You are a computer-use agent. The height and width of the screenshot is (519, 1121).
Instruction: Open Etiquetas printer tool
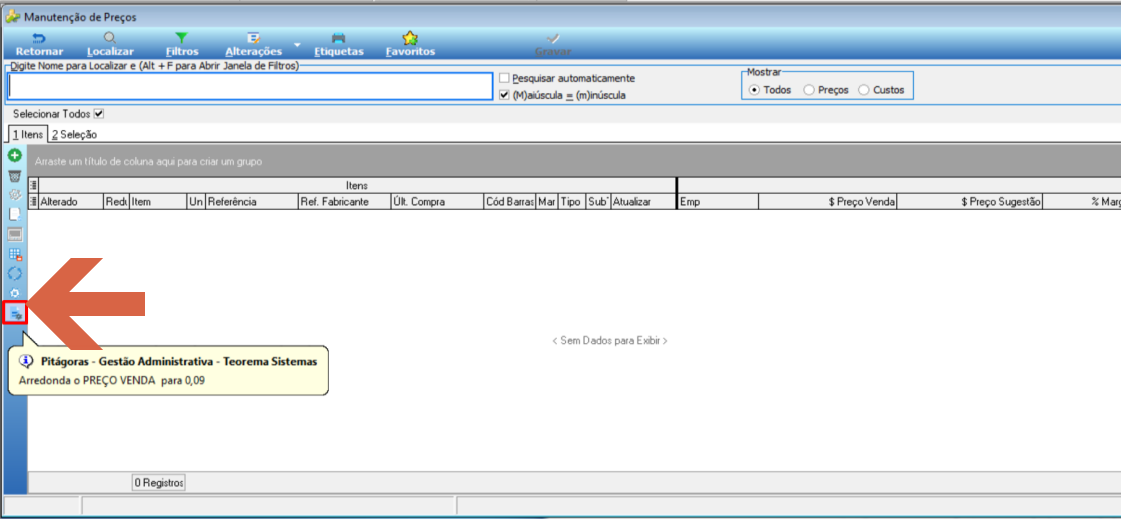click(x=339, y=44)
